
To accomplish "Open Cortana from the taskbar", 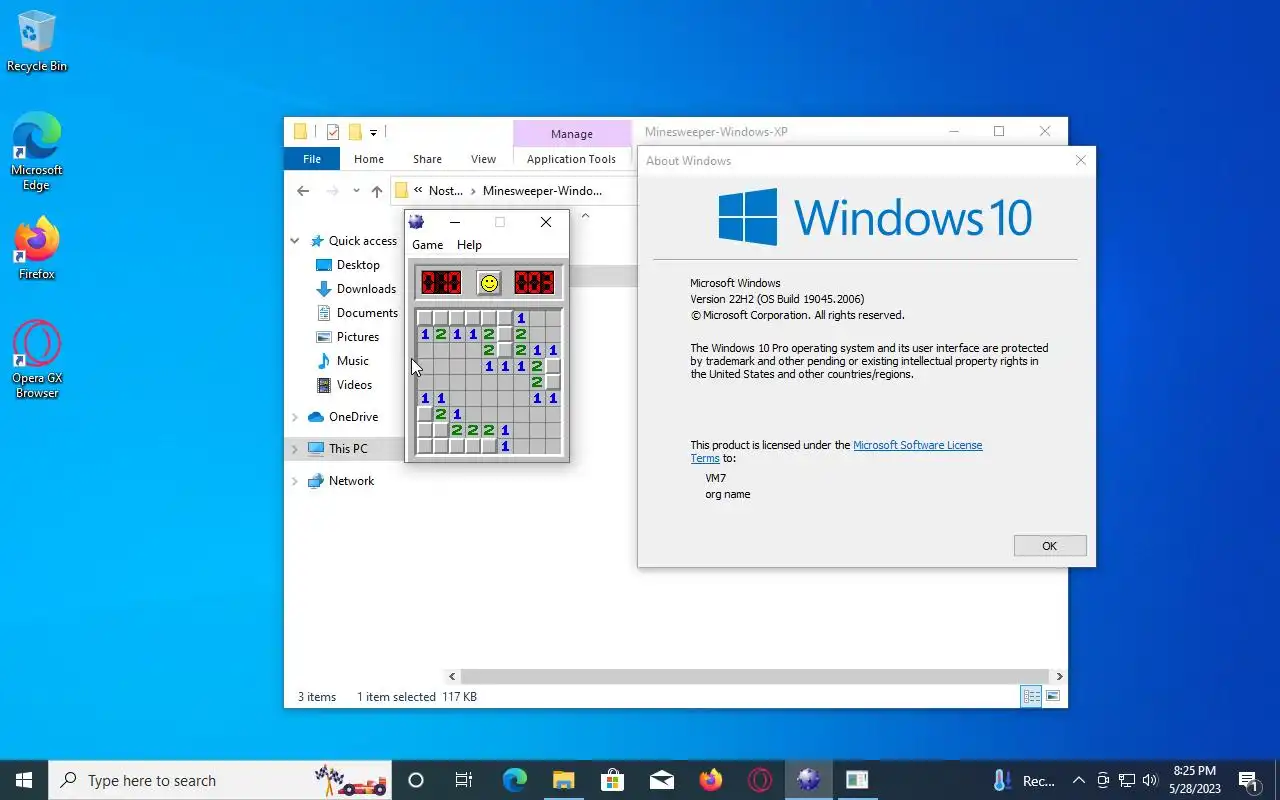I will tap(416, 780).
